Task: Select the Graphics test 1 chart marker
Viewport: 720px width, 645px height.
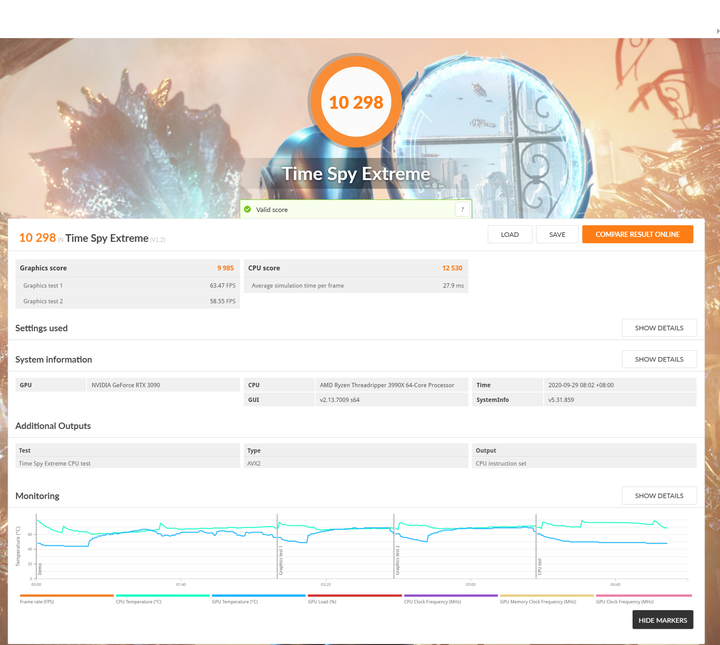Action: [x=281, y=561]
